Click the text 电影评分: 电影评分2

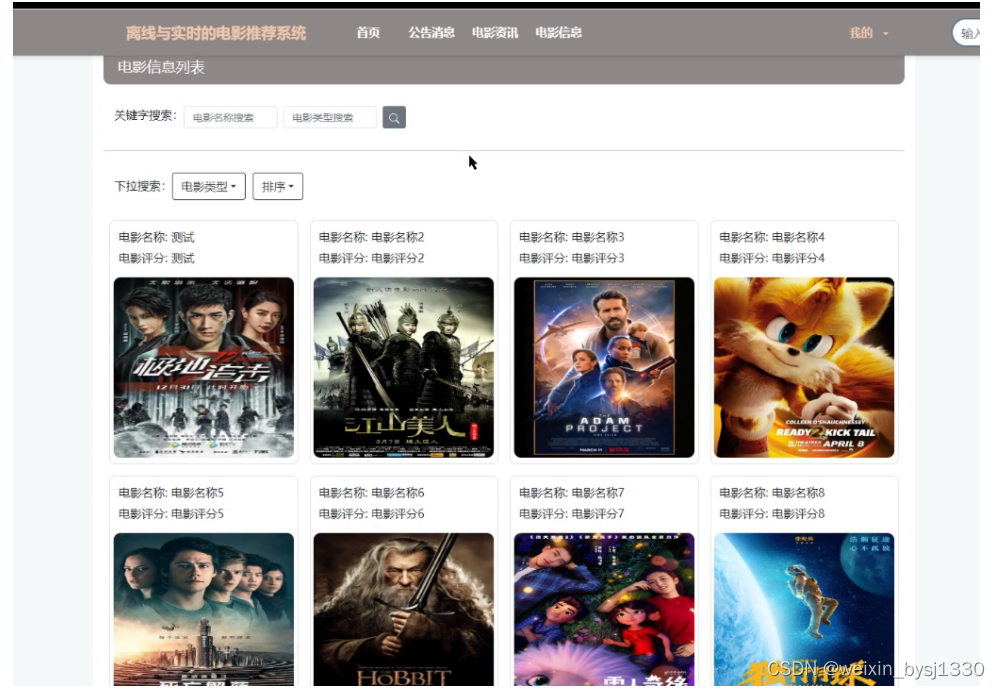pyautogui.click(x=371, y=258)
